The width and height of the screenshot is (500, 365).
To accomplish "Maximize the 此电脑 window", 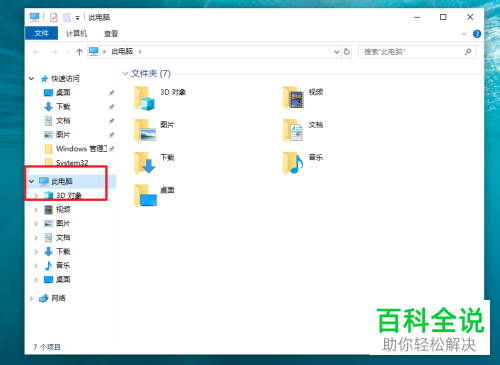I will (443, 17).
